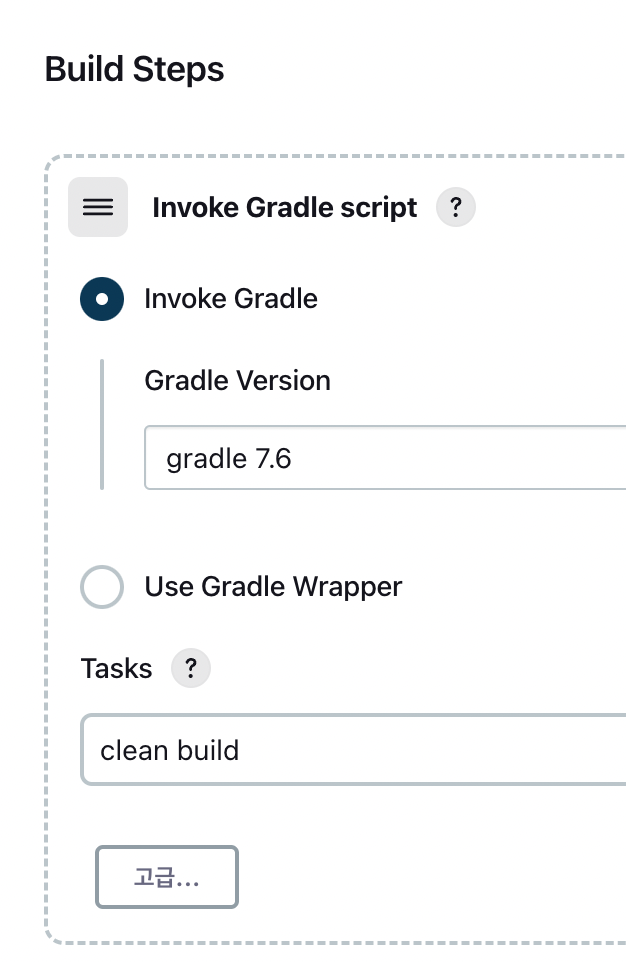Click the vertical indent bar beside Gradle Version
Screen dimensions: 626x962
(102, 425)
